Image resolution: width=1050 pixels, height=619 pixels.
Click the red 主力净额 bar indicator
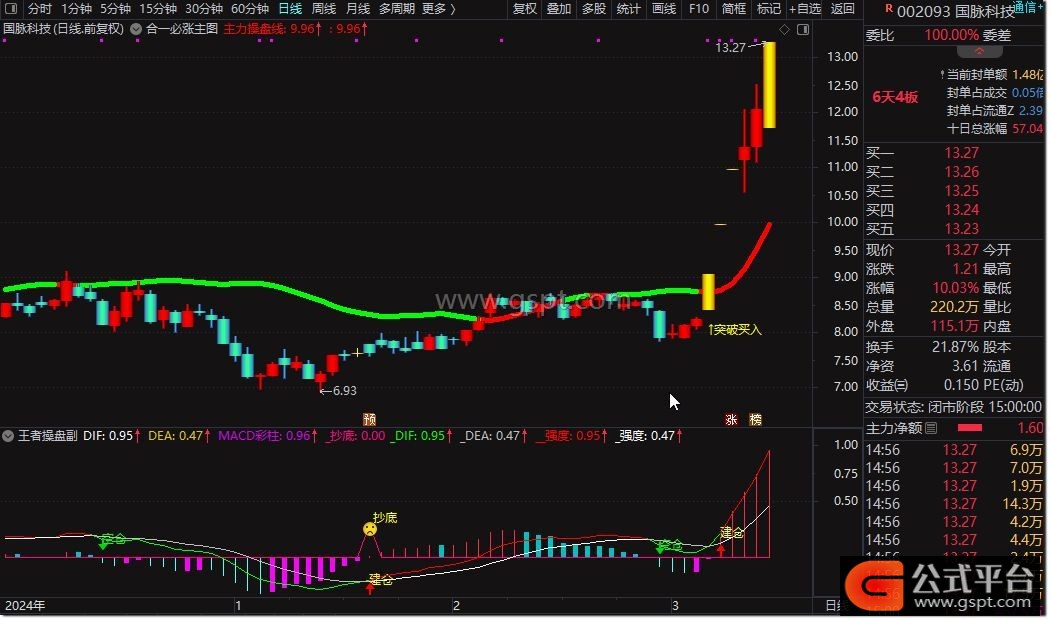click(970, 428)
